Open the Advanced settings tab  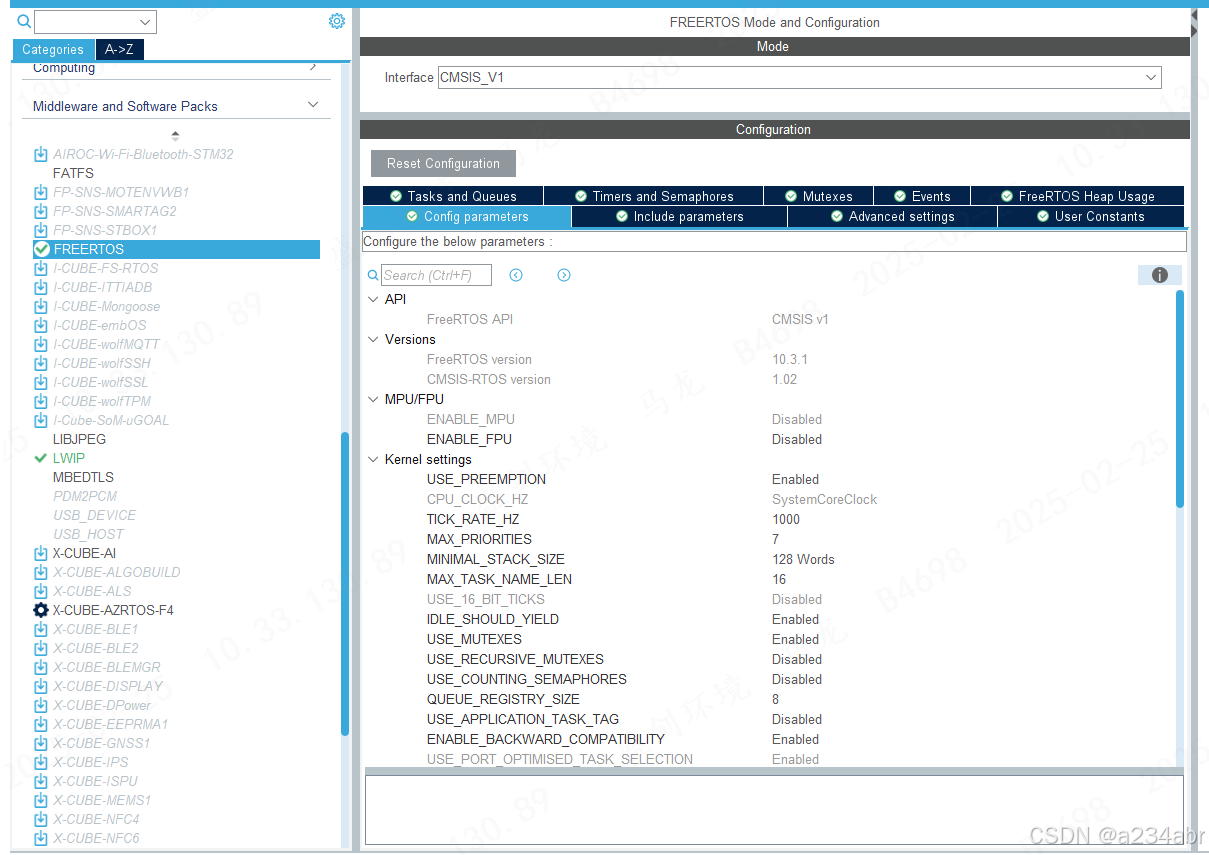[x=892, y=216]
